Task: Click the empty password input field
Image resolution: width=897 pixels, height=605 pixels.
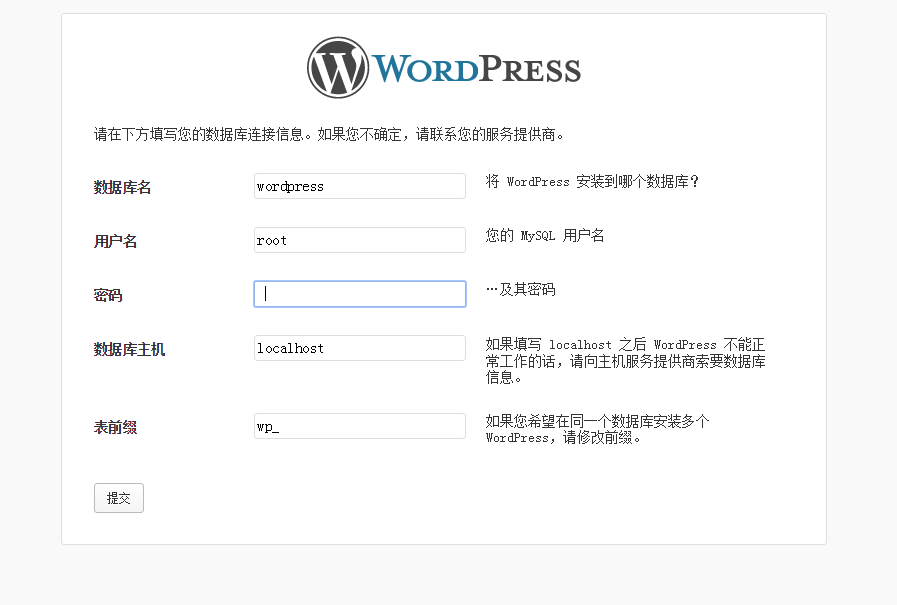Action: pos(360,294)
